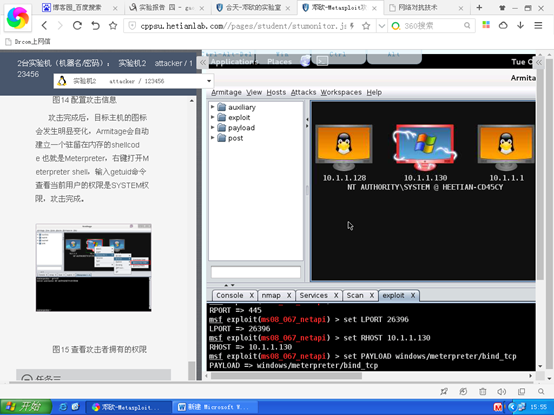Image resolution: width=554 pixels, height=415 pixels.
Task: Open the Windows 开始 Start button
Action: click(26, 407)
